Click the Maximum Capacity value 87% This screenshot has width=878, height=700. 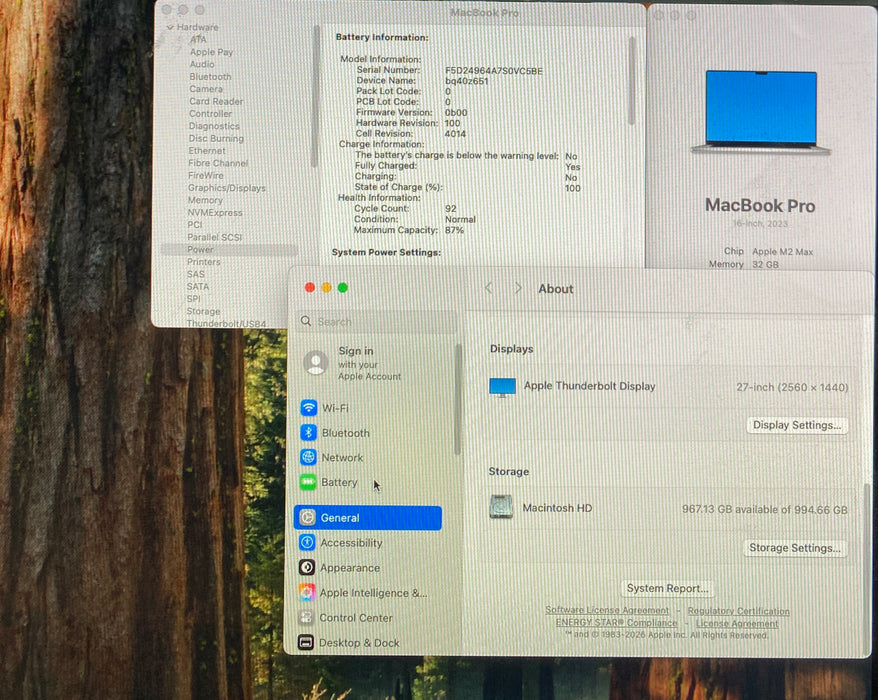pos(454,230)
